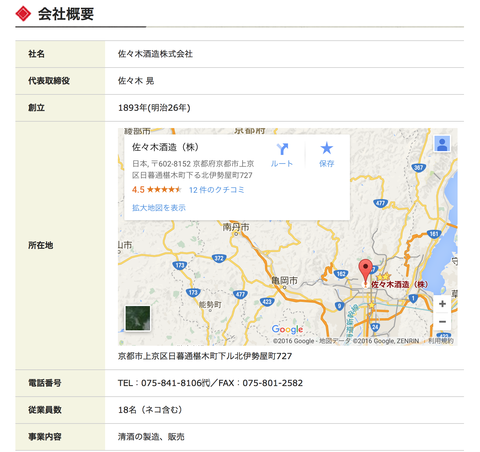The height and width of the screenshot is (452, 480).
Task: Click representative name 佐々木 晃
Action: click(x=136, y=81)
